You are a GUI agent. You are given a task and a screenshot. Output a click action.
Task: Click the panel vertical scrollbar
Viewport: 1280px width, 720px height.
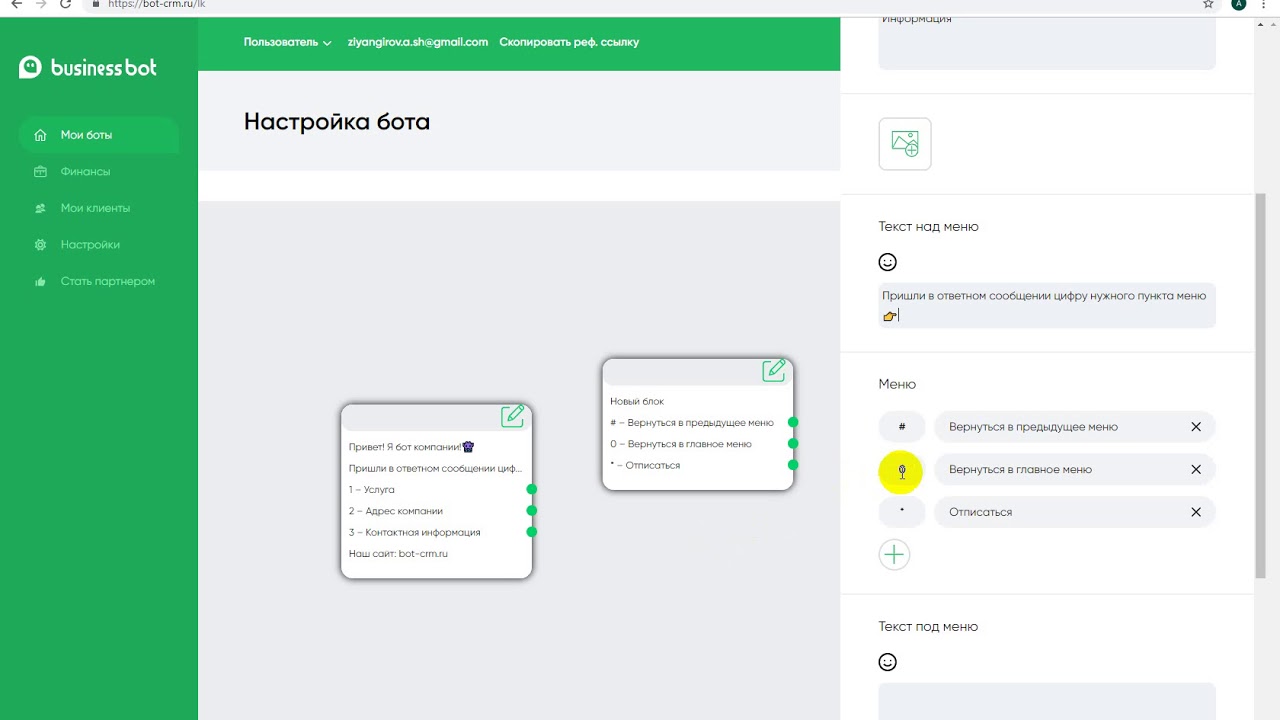[x=1260, y=385]
